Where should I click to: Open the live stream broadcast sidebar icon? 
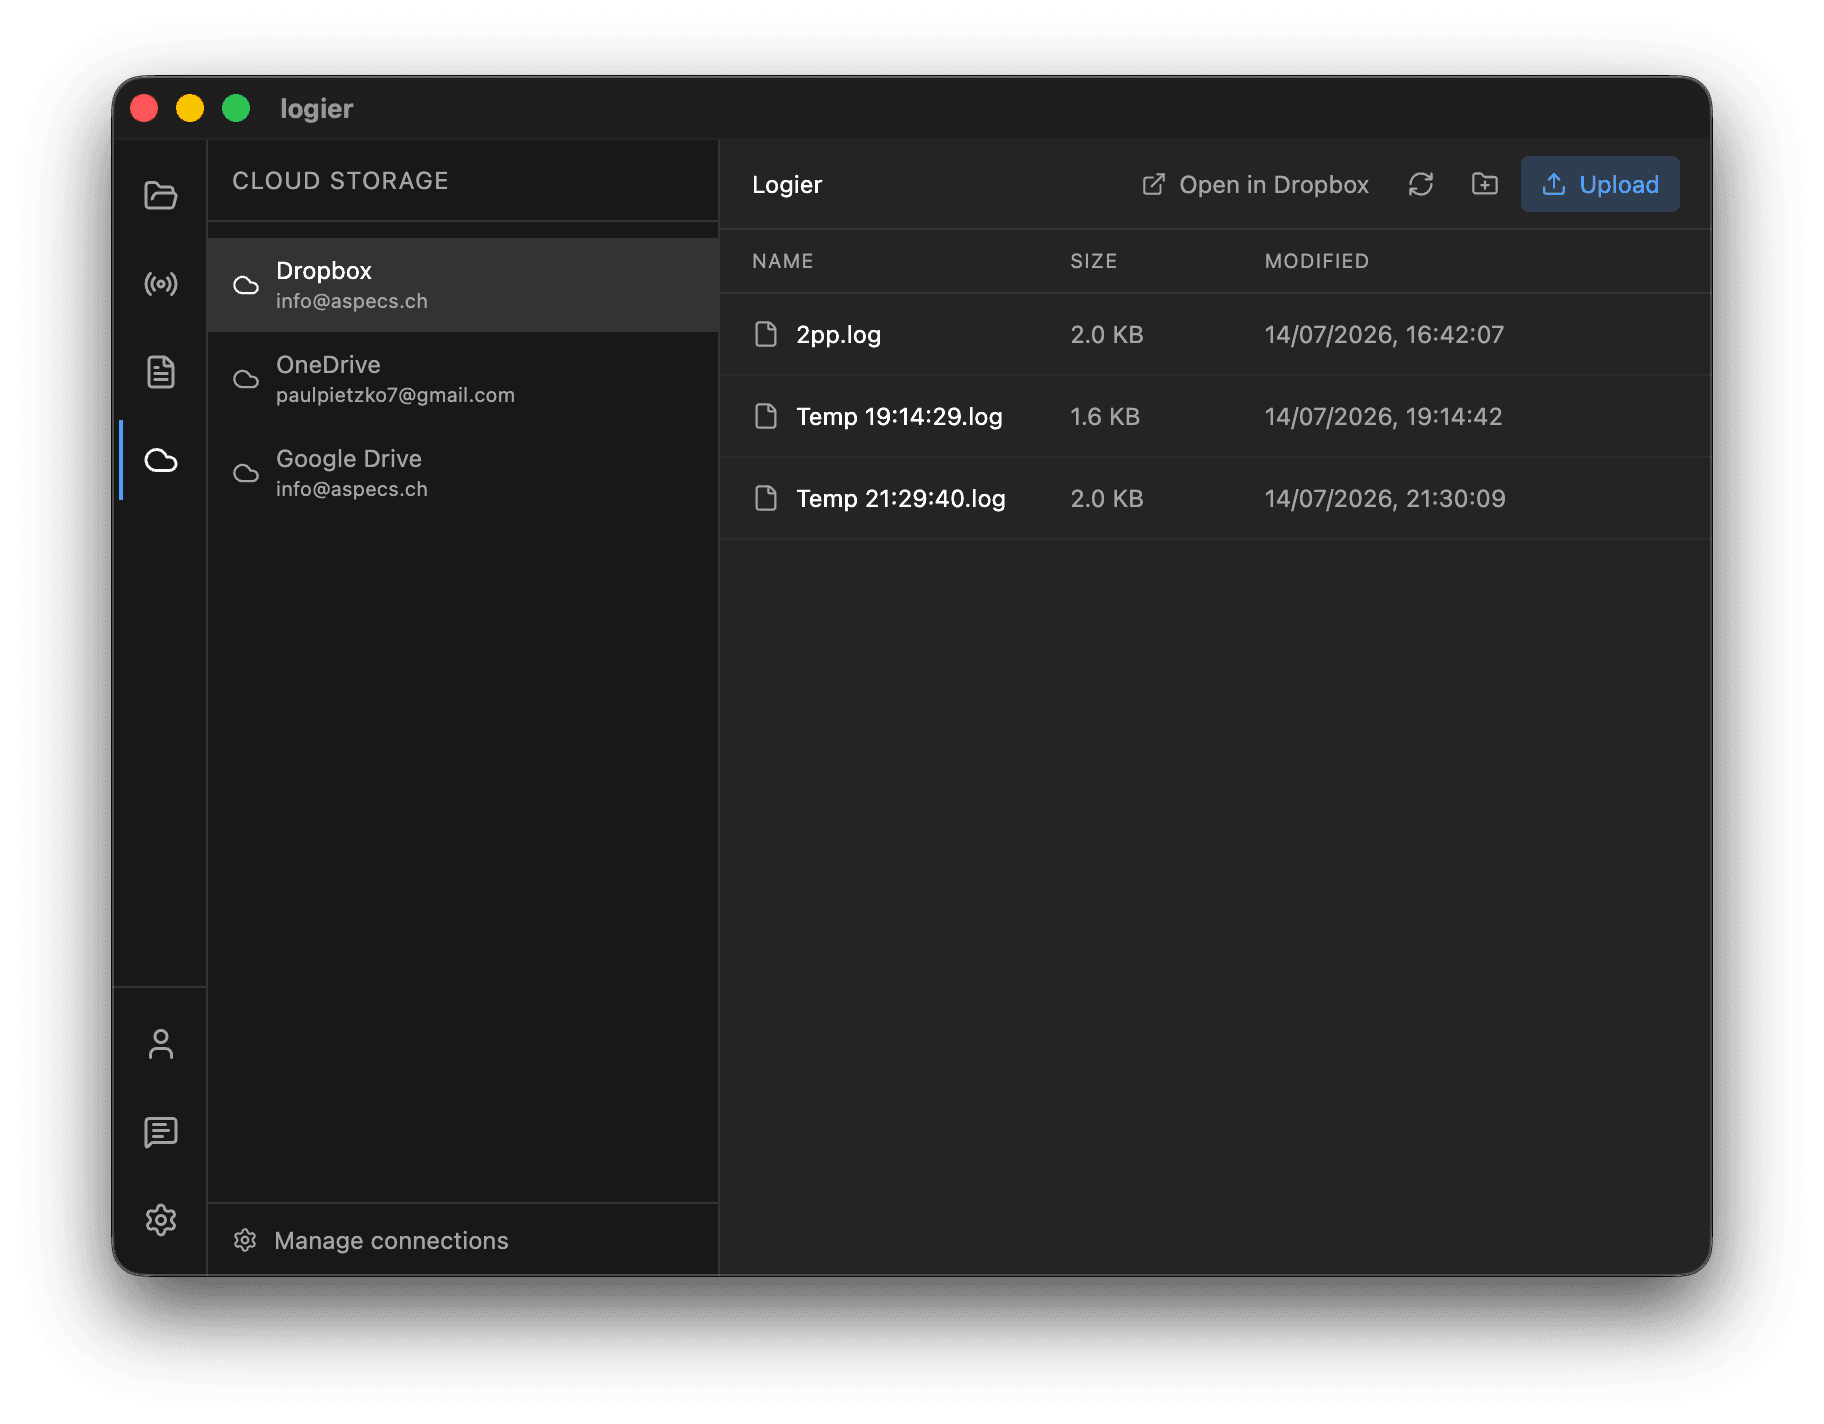pyautogui.click(x=160, y=284)
